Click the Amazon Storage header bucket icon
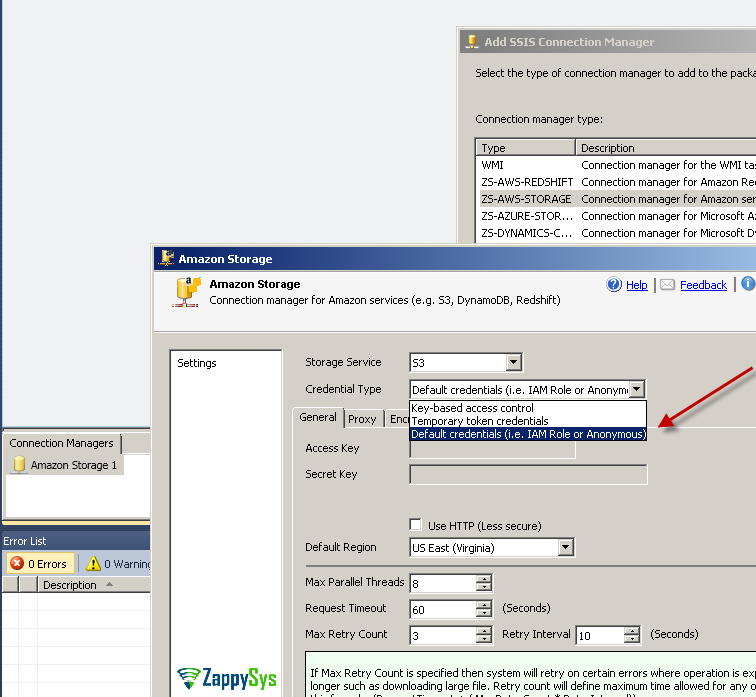The image size is (756, 697). tap(187, 292)
